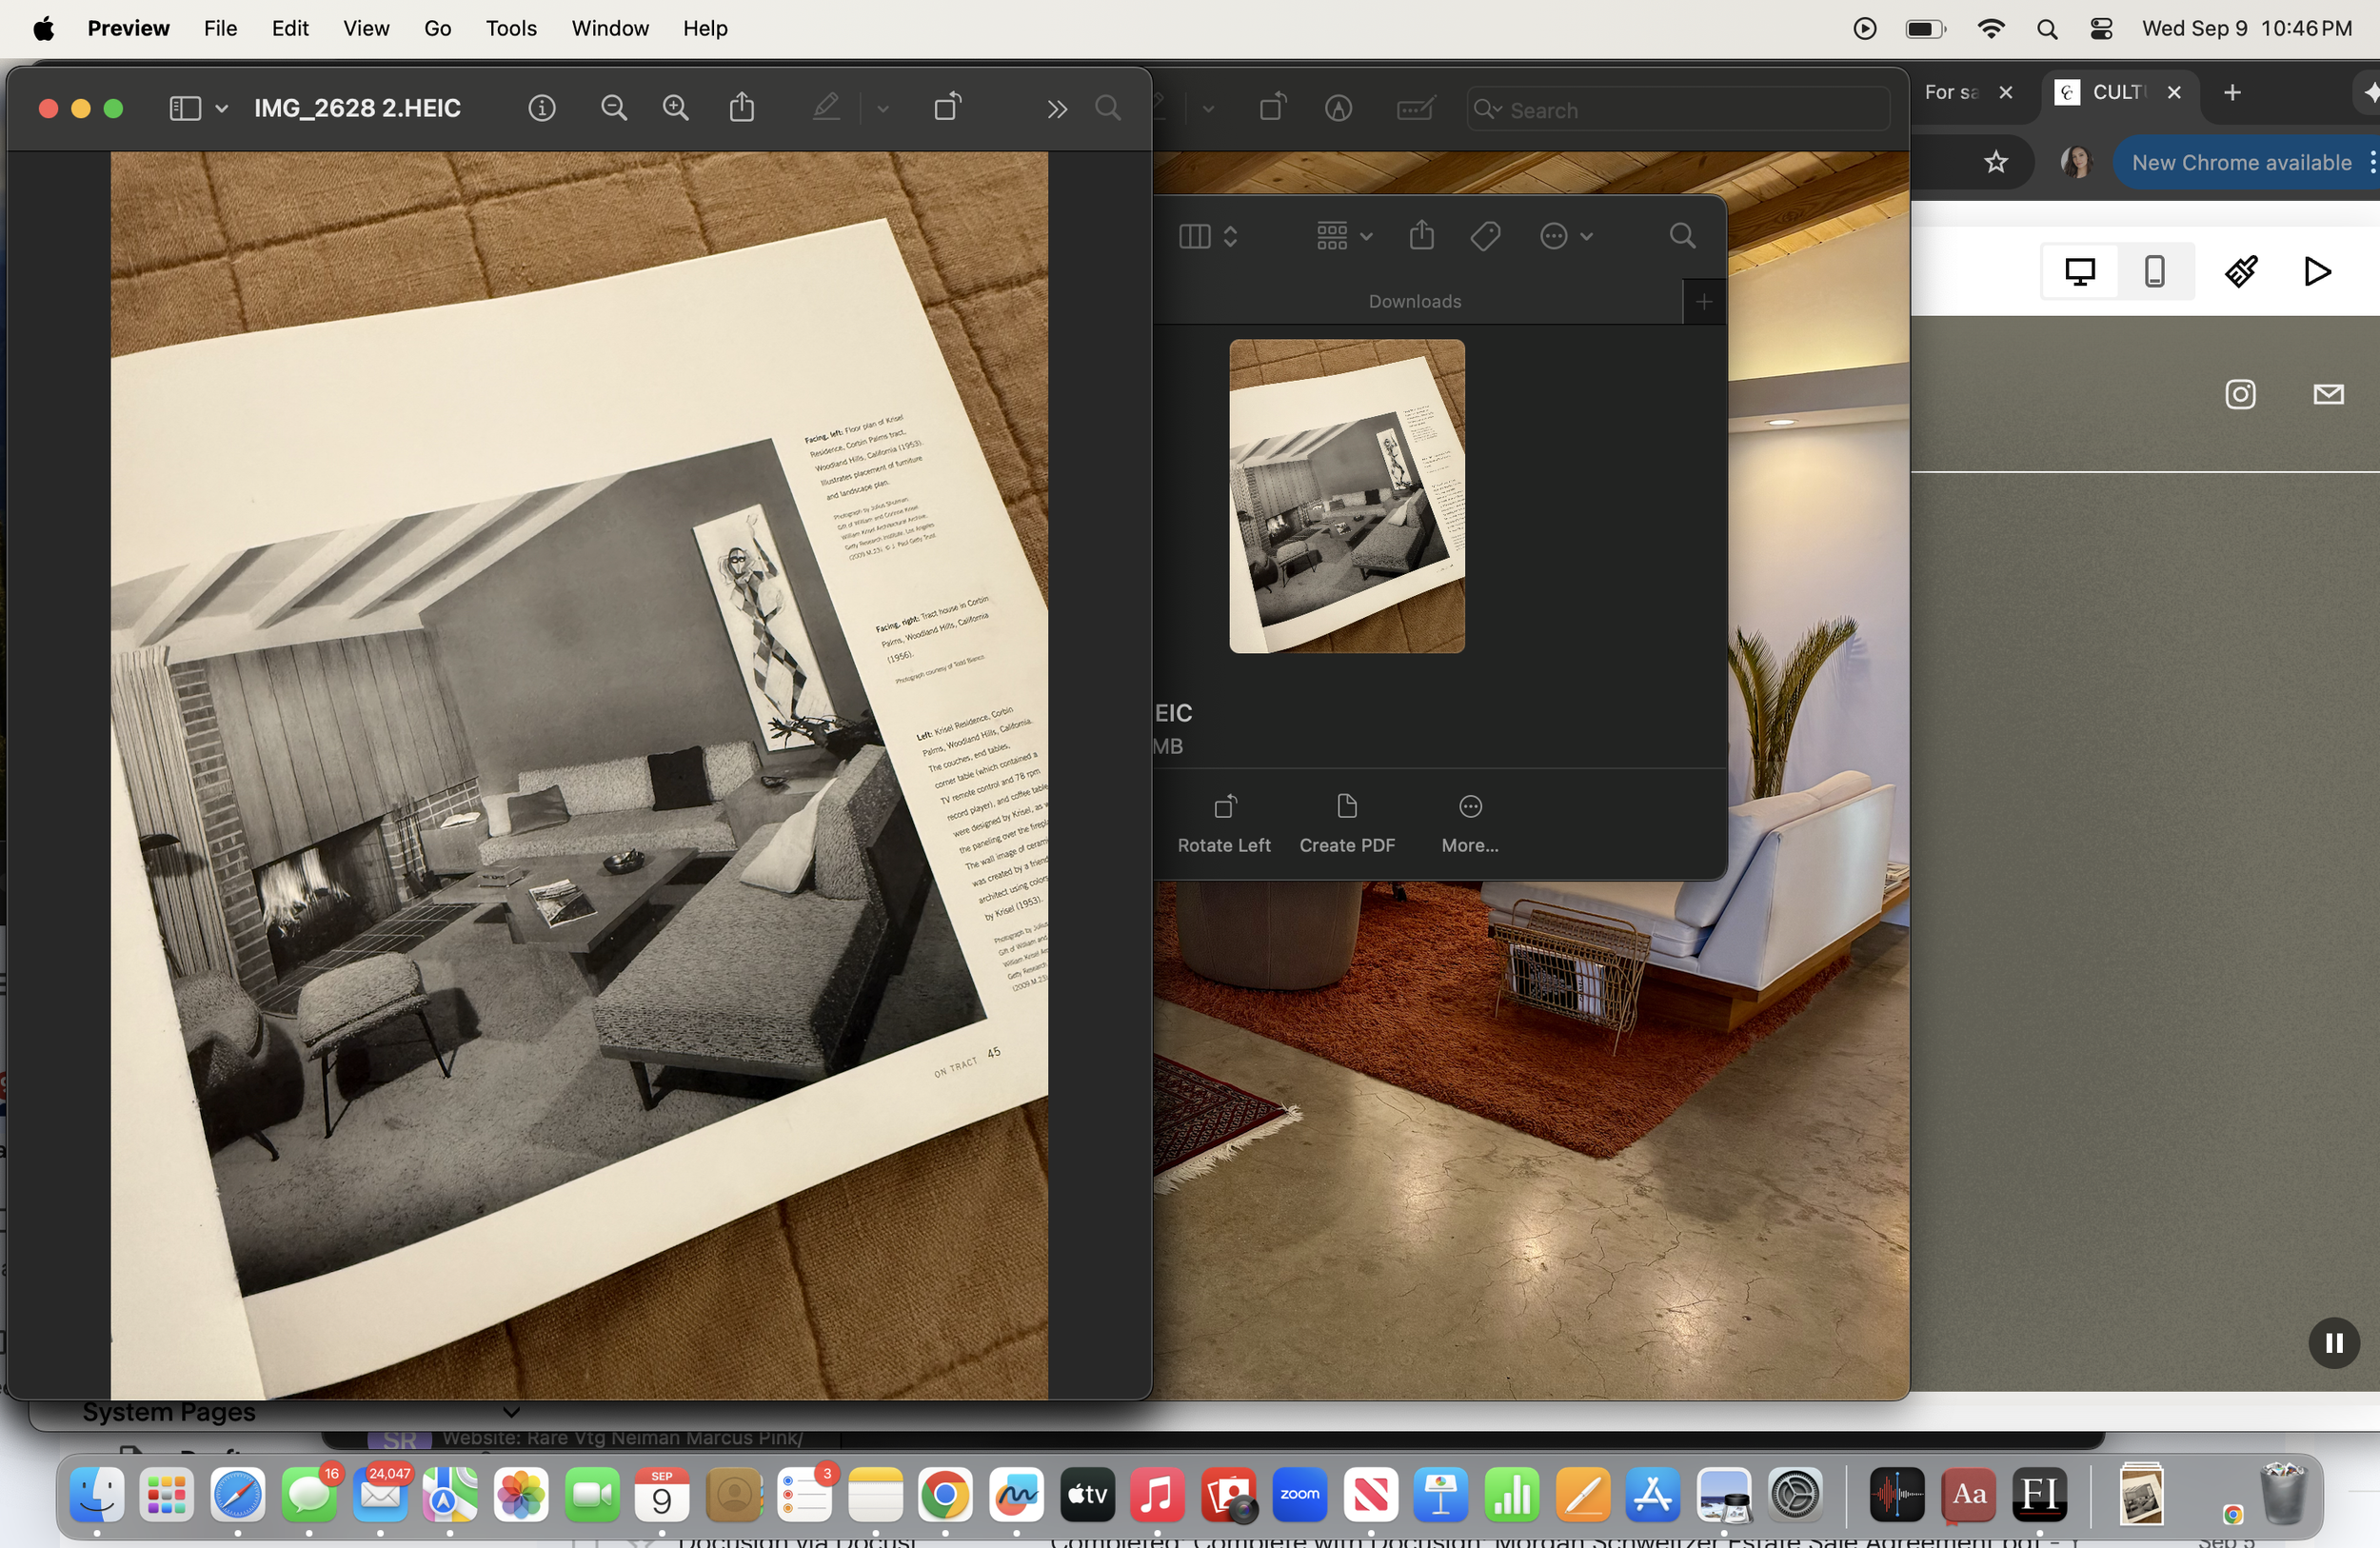2380x1548 pixels.
Task: Open the Tools menu in menu bar
Action: [511, 28]
